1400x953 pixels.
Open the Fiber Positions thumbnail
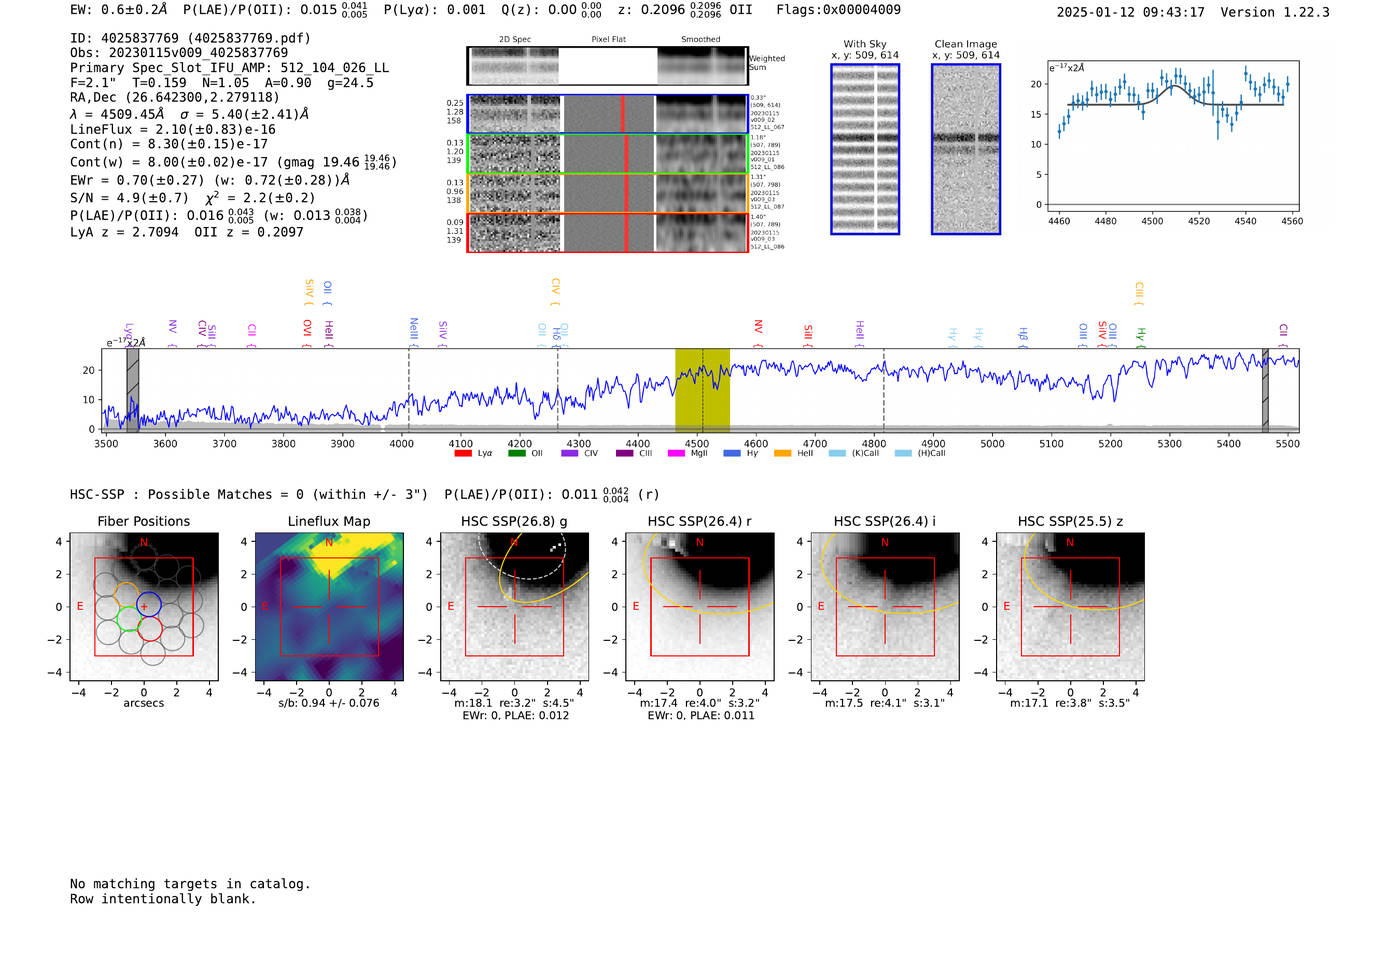[144, 607]
